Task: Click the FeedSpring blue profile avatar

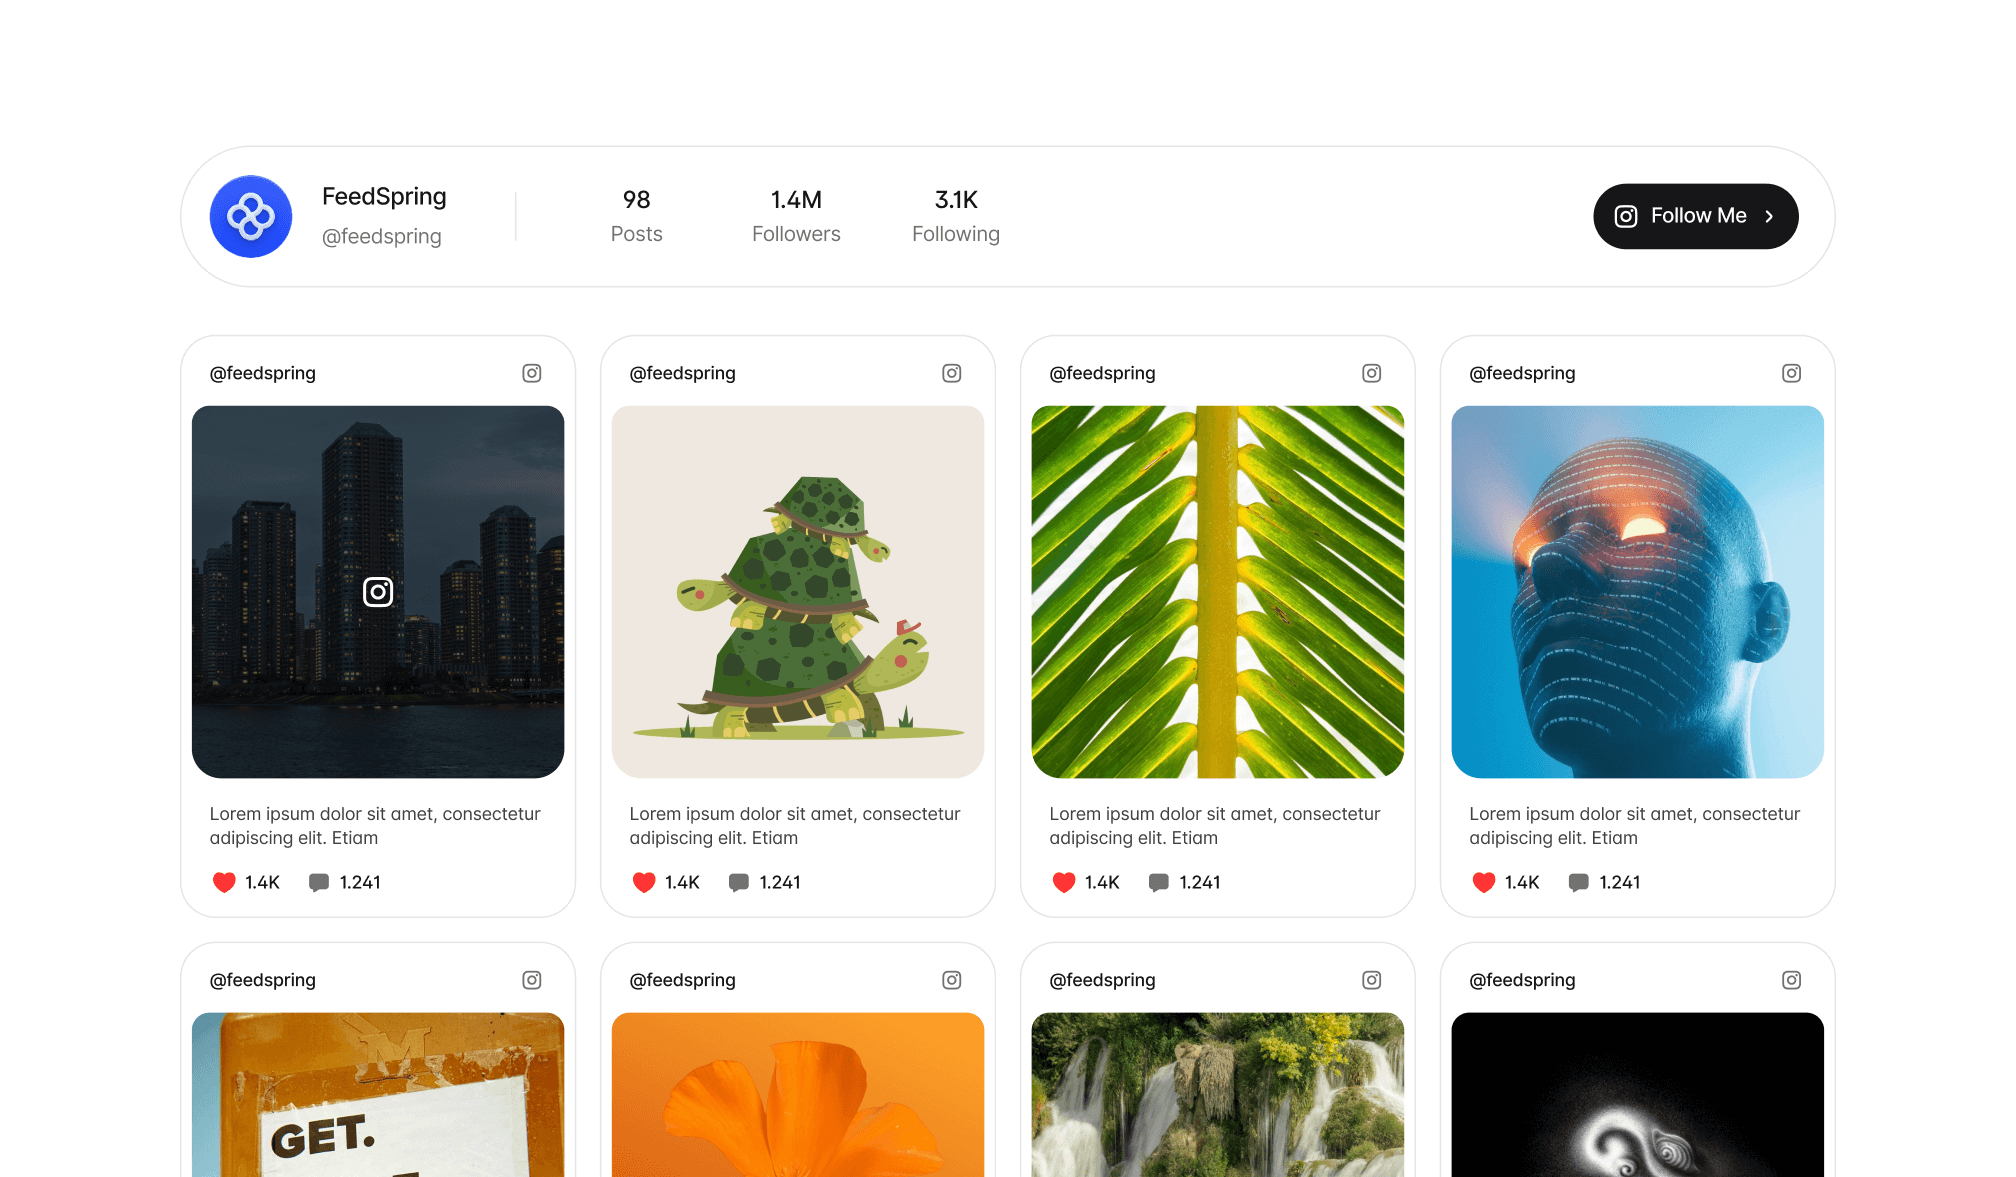Action: click(251, 216)
